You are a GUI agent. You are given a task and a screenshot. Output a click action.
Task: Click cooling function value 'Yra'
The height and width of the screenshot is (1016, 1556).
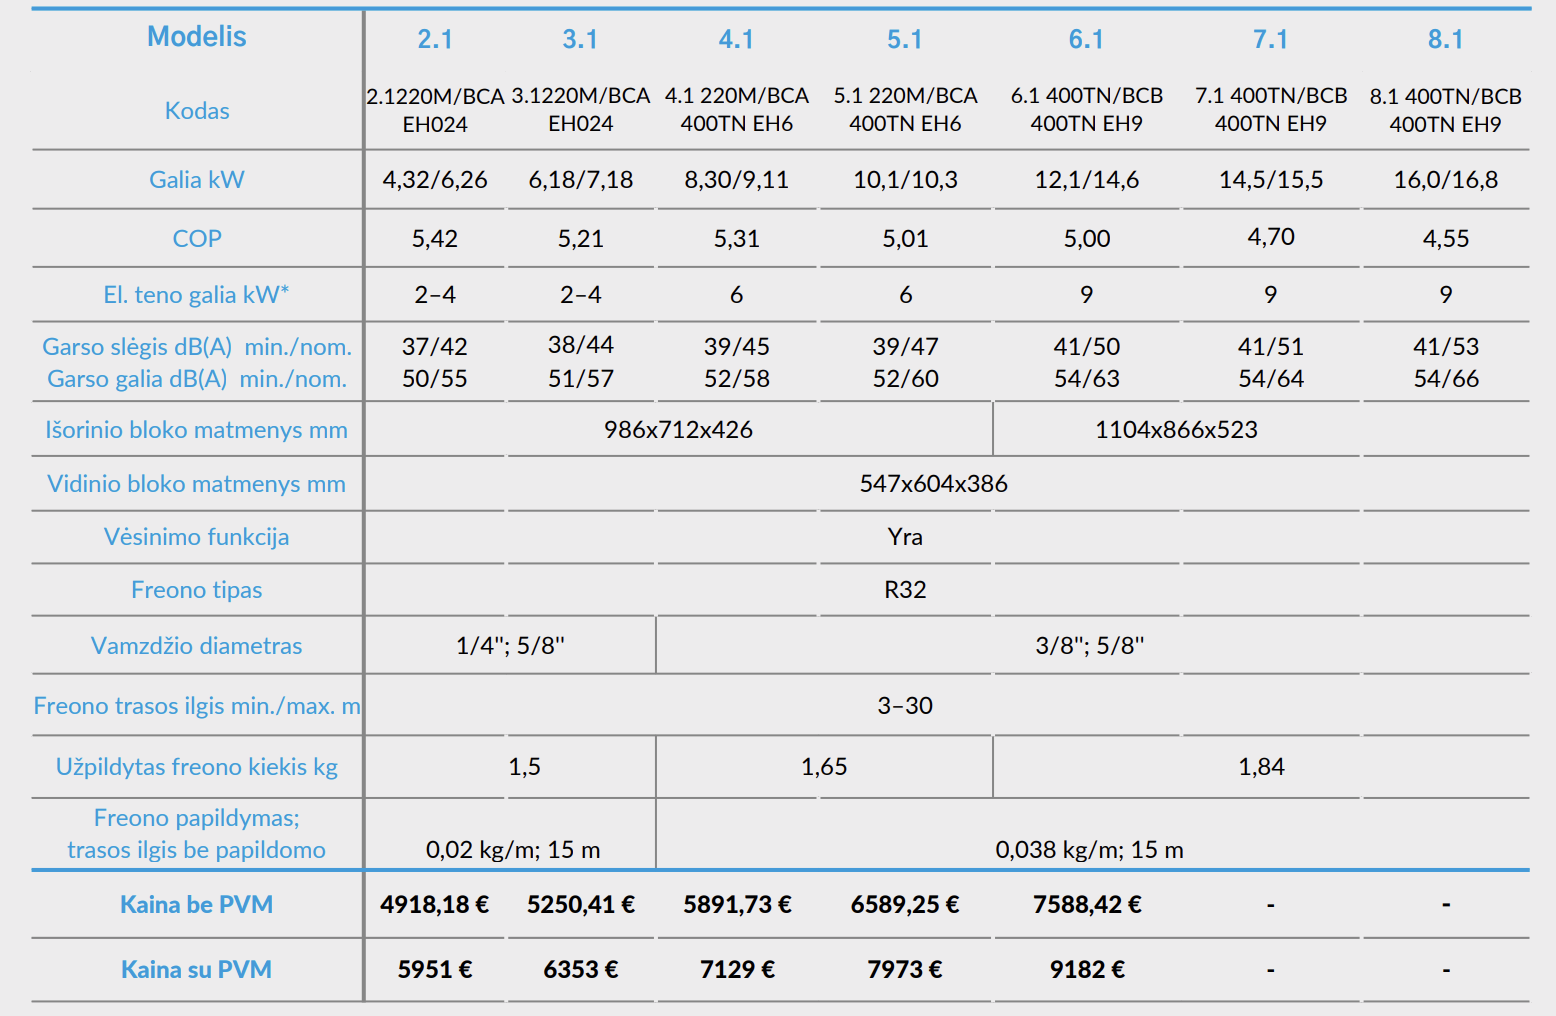pos(905,537)
